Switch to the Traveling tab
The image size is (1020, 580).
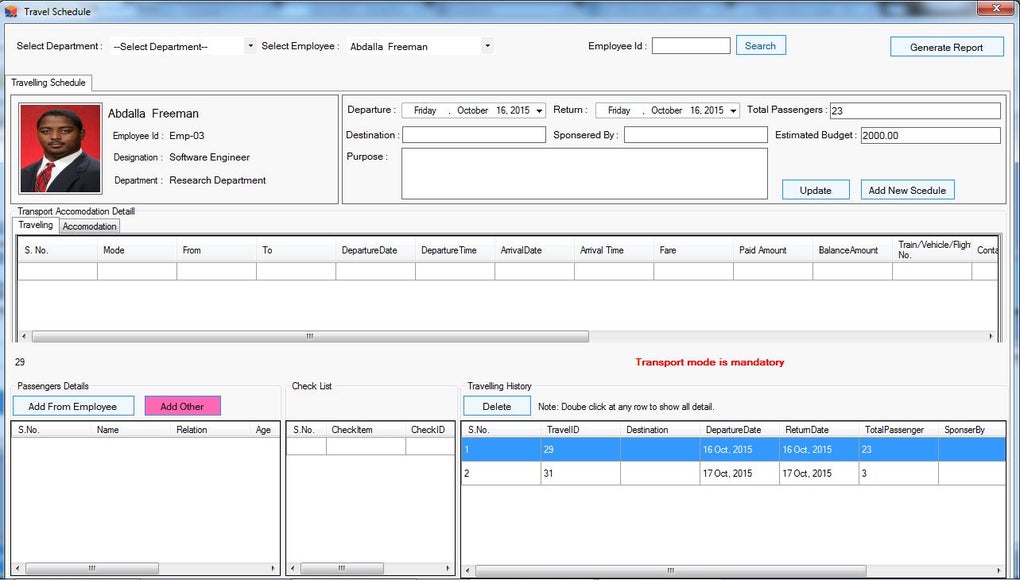point(36,225)
